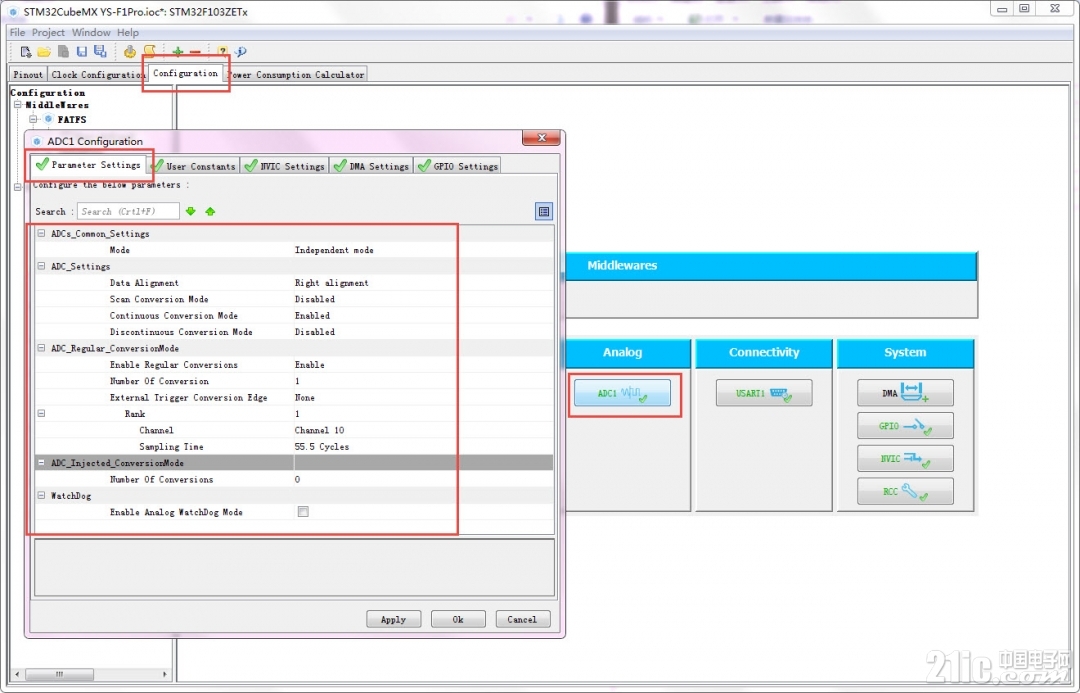The height and width of the screenshot is (693, 1080).
Task: Click the green plus toolbar icon
Action: 178,52
